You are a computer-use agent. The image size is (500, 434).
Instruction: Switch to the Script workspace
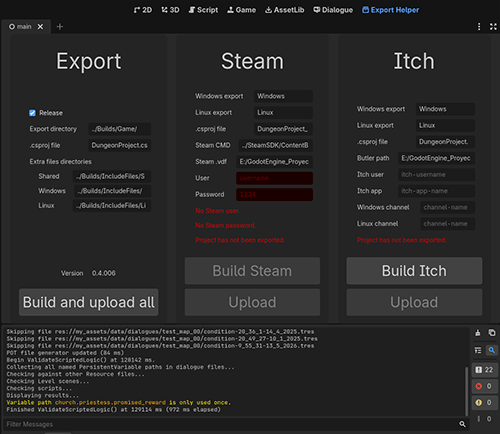(x=203, y=10)
